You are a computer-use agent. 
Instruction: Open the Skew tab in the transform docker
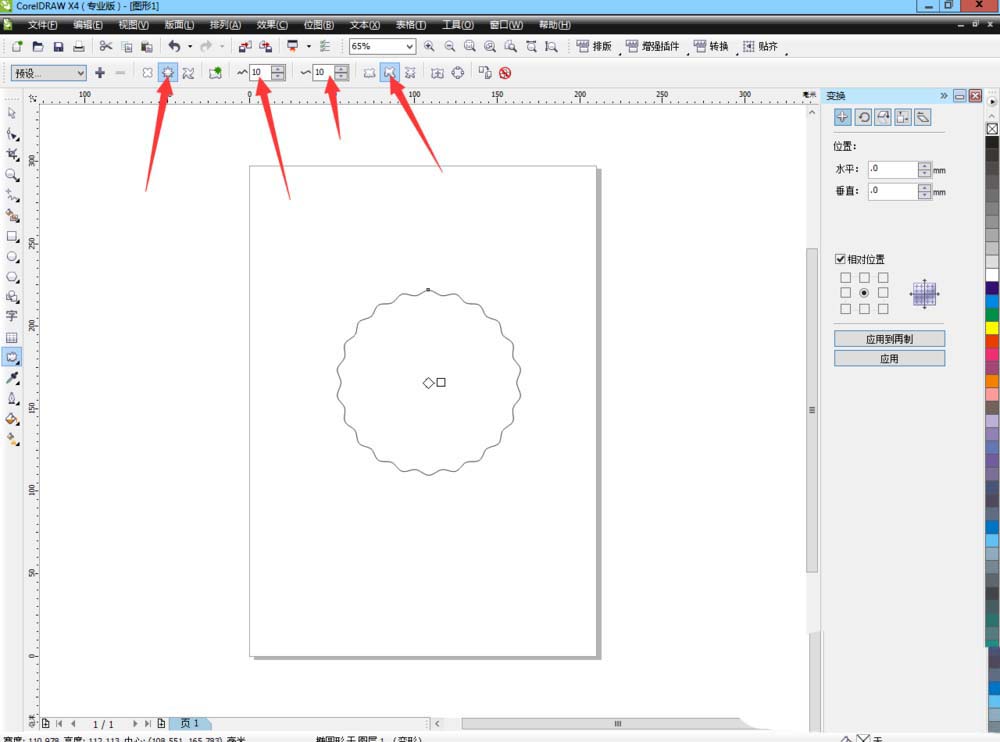[x=922, y=117]
